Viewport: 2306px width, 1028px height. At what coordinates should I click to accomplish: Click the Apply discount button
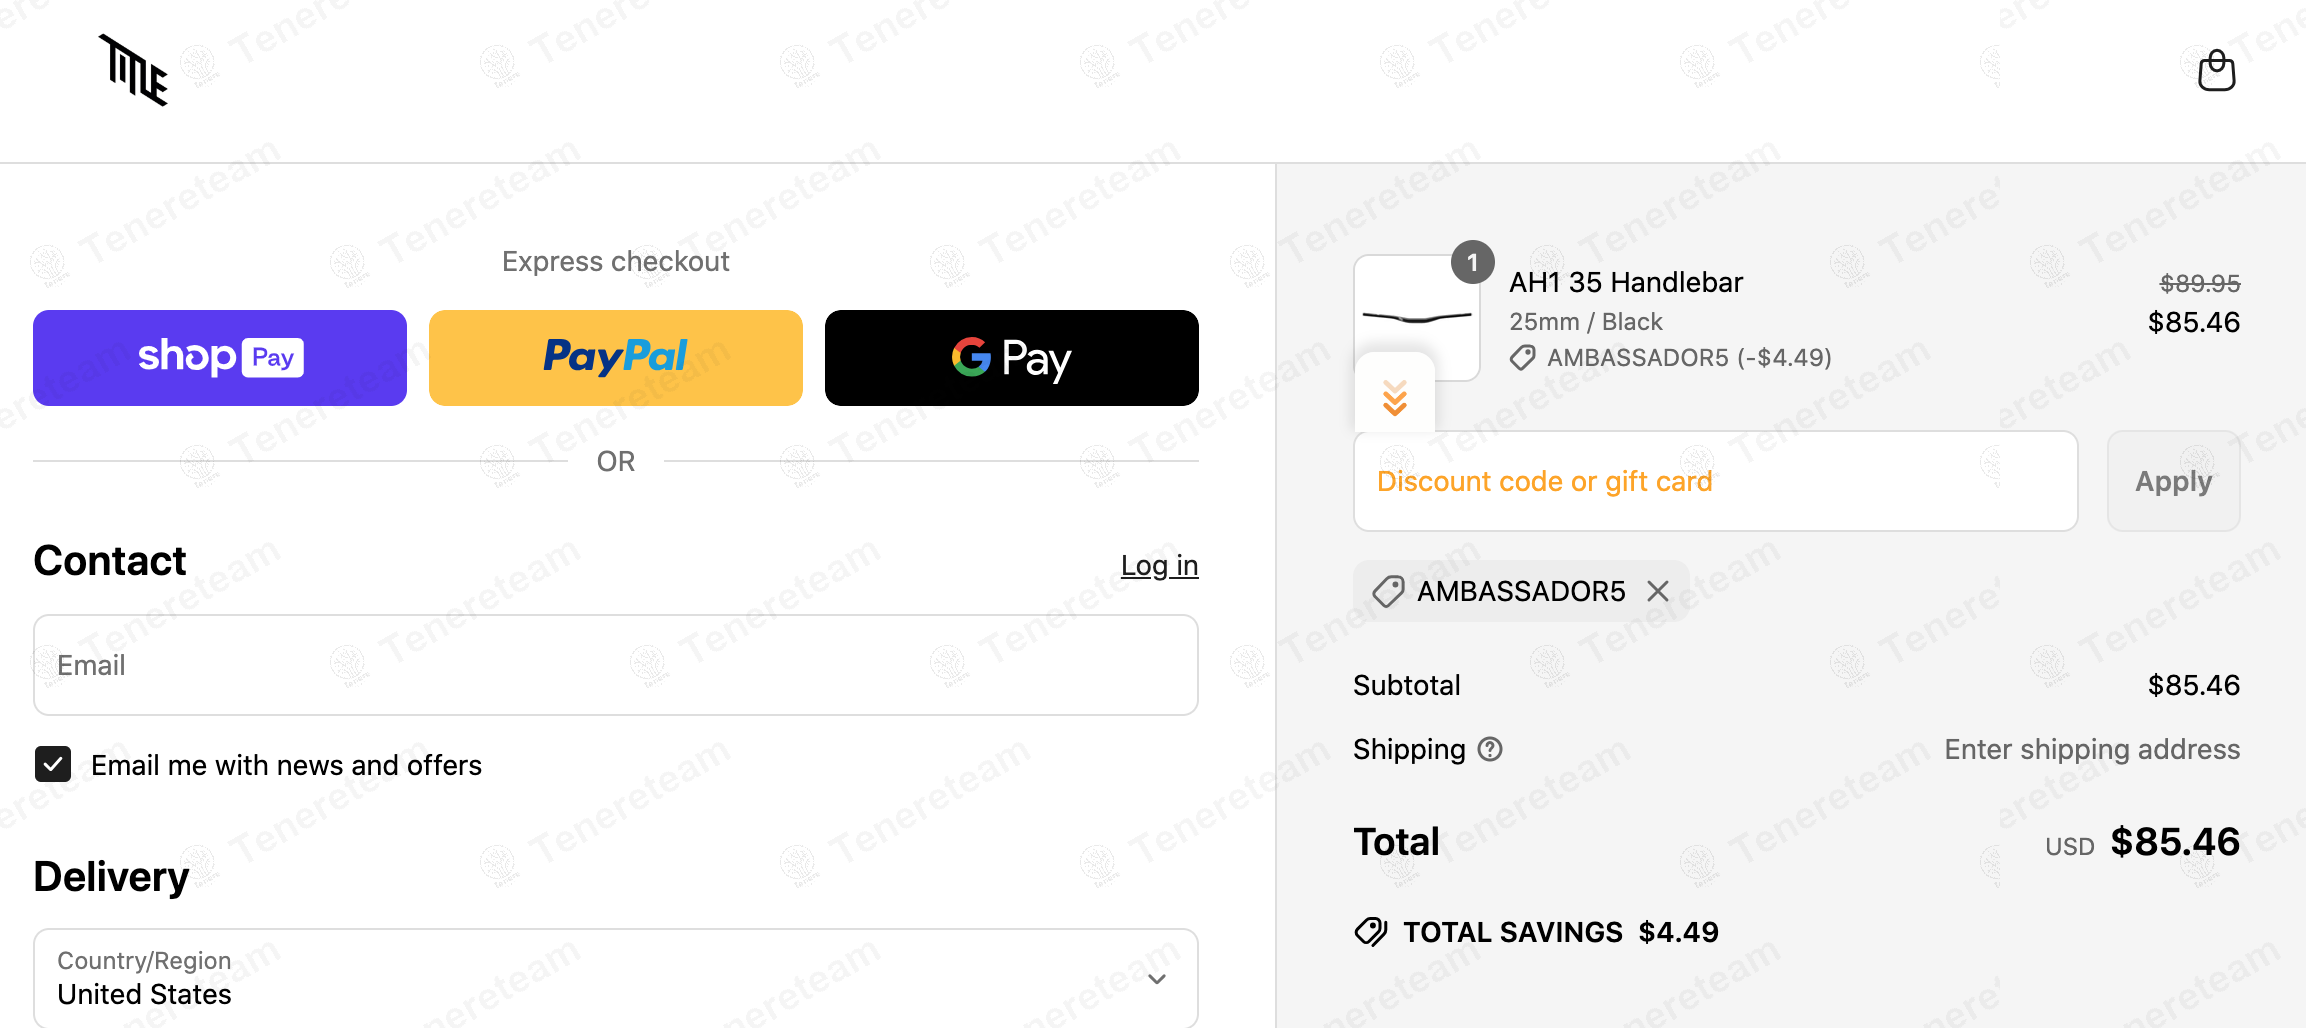2173,481
